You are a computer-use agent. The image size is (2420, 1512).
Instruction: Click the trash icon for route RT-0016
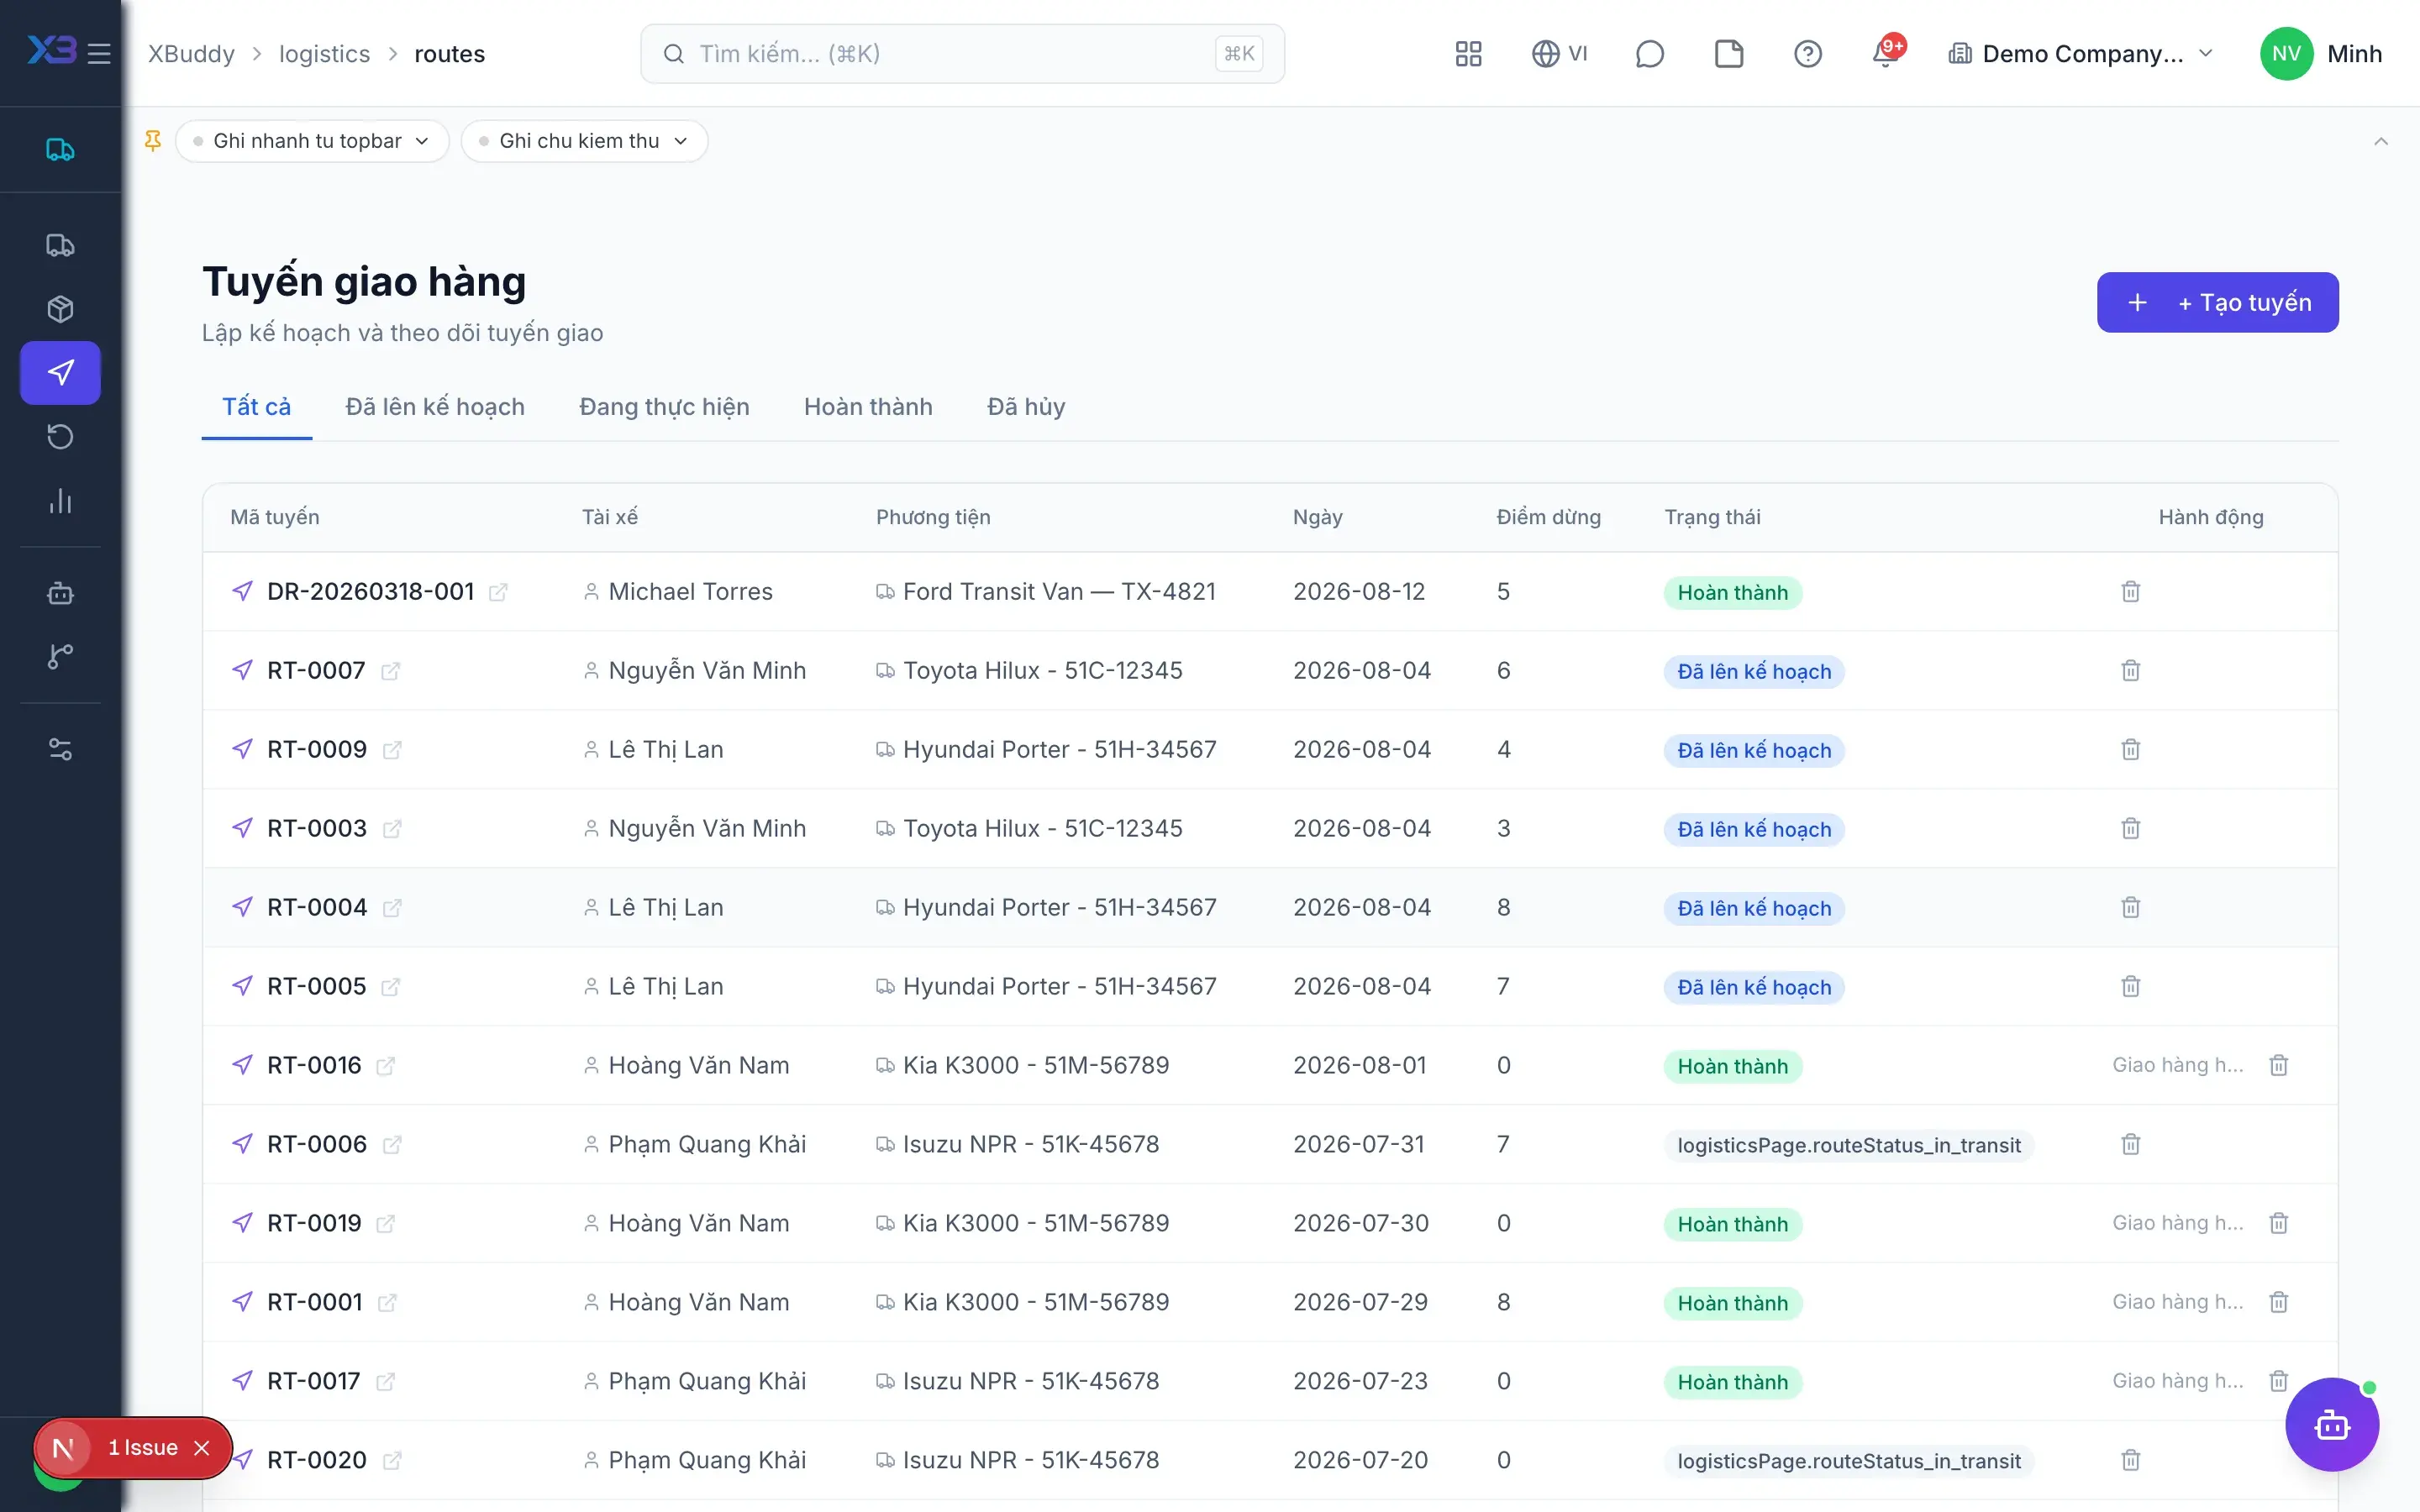pos(2278,1066)
